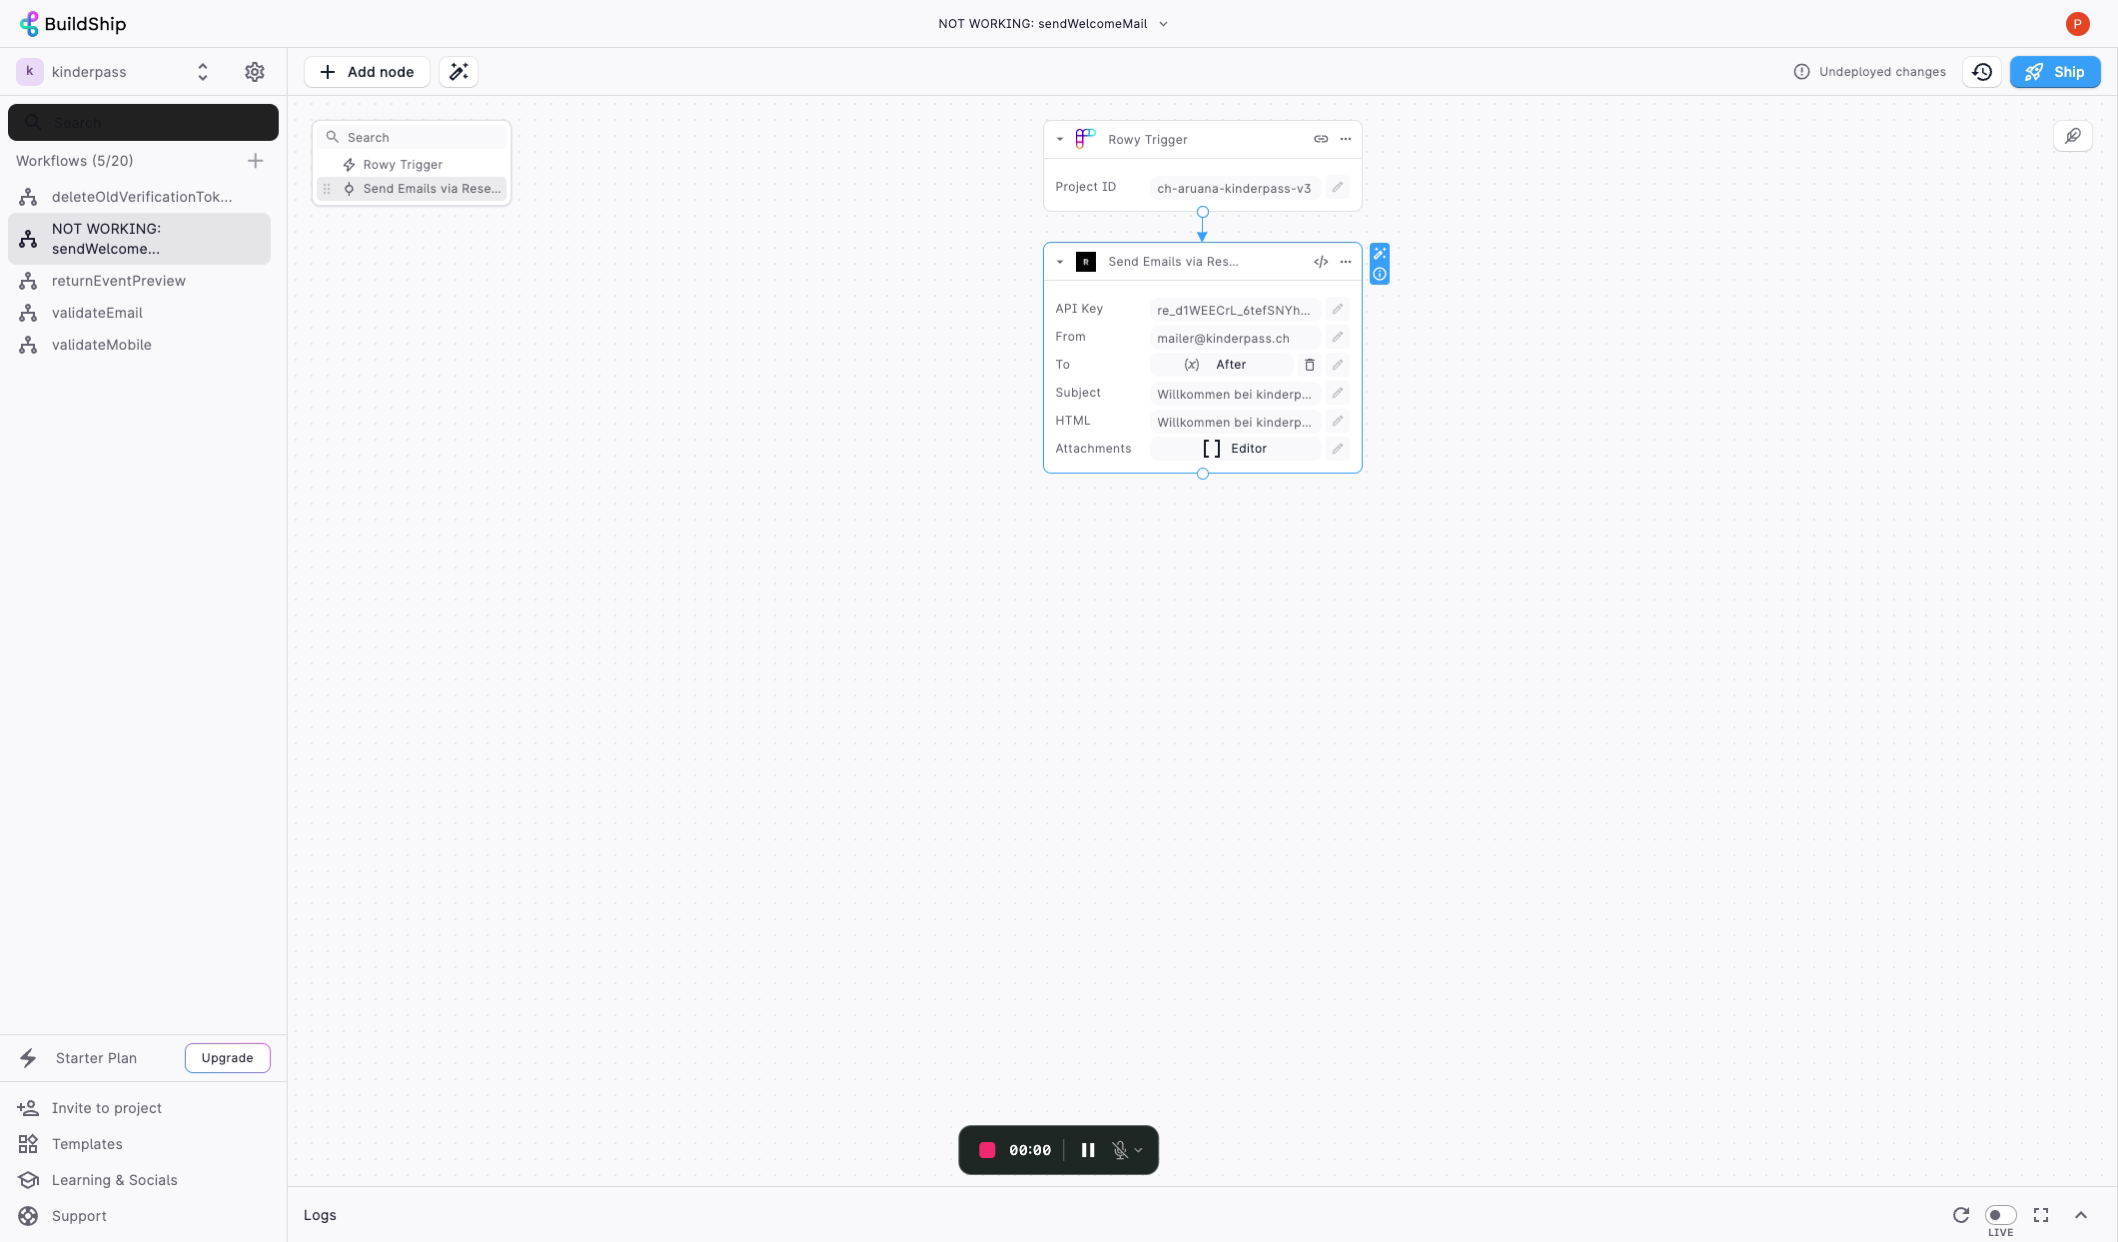Open the workflow name dropdown at top
The width and height of the screenshot is (2118, 1242).
[x=1163, y=24]
